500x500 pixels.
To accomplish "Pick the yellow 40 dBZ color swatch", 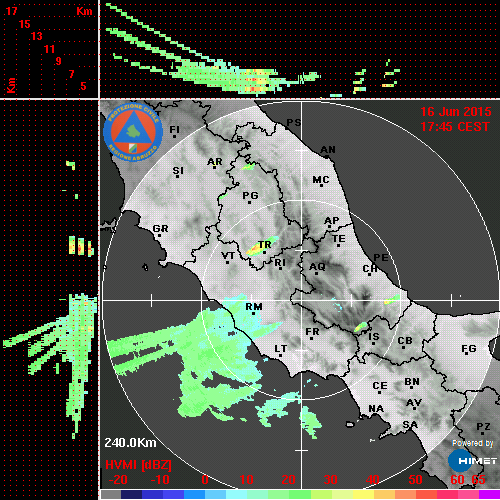I will [363, 494].
